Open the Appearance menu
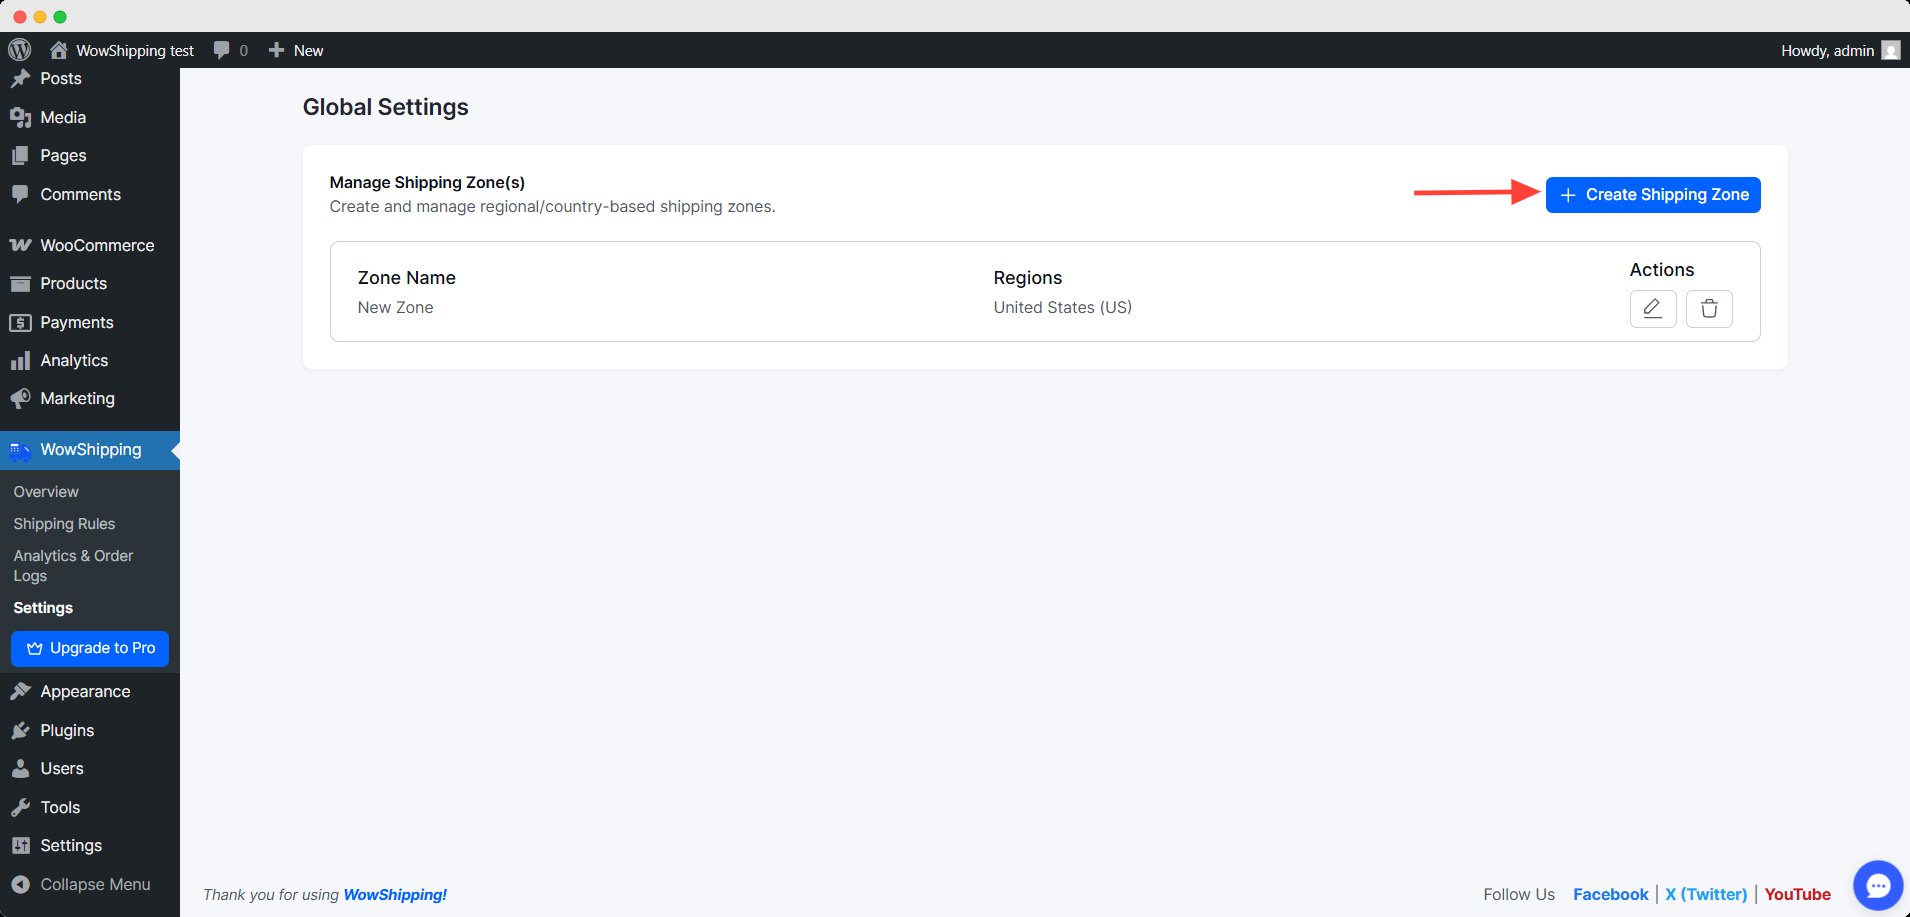The width and height of the screenshot is (1910, 917). coord(90,691)
